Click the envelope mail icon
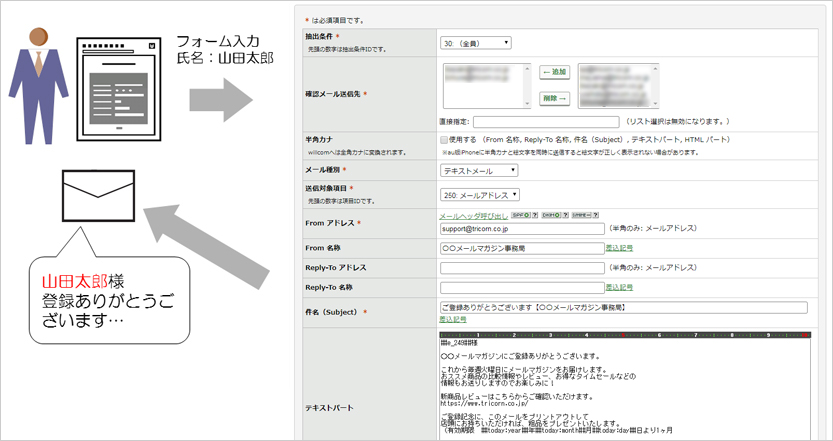Screen dimensions: 833x441 tap(98, 196)
